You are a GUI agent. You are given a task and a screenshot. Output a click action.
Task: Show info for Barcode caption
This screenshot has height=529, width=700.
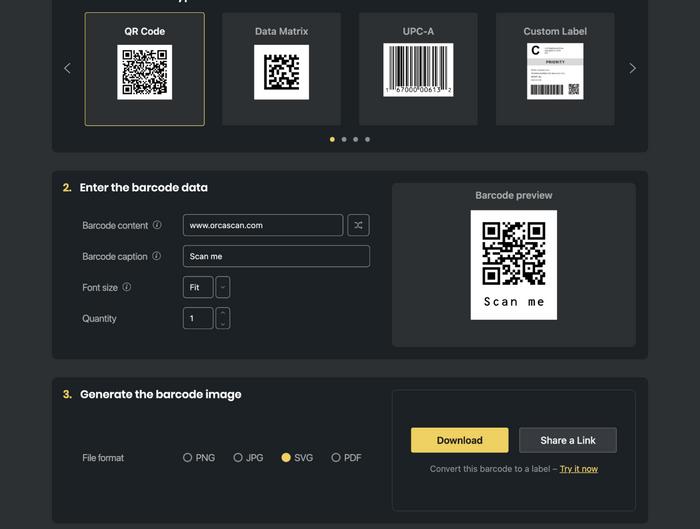[156, 256]
